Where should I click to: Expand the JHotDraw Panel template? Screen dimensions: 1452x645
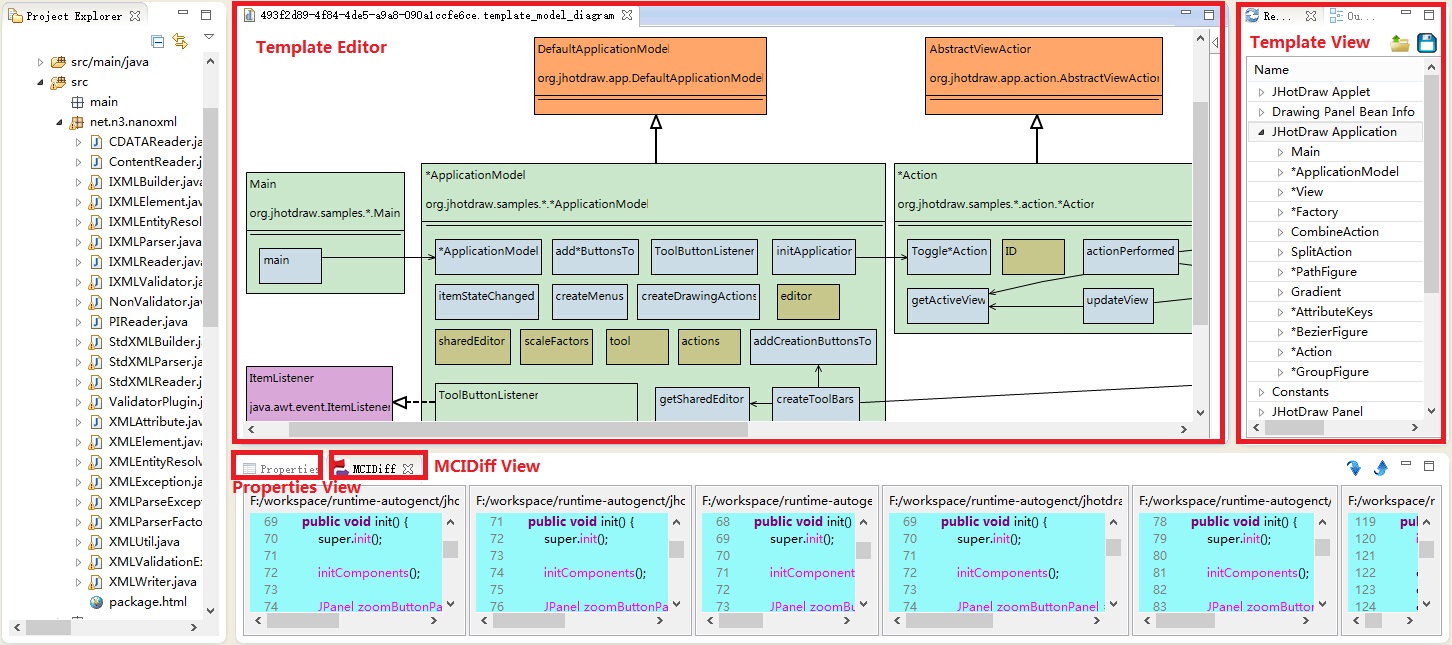(x=1261, y=412)
